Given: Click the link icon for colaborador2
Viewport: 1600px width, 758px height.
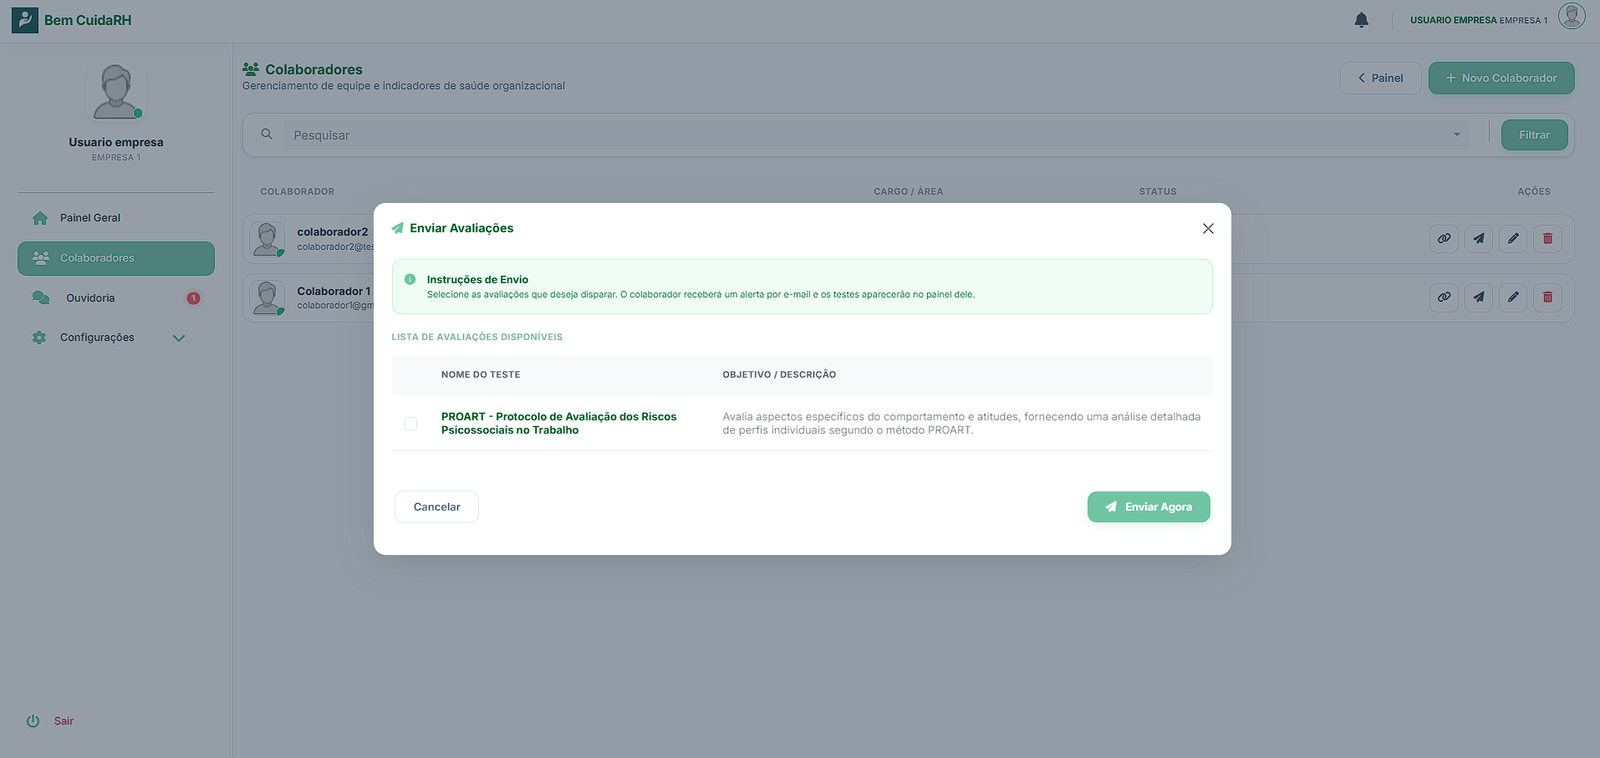Looking at the screenshot, I should [1444, 239].
